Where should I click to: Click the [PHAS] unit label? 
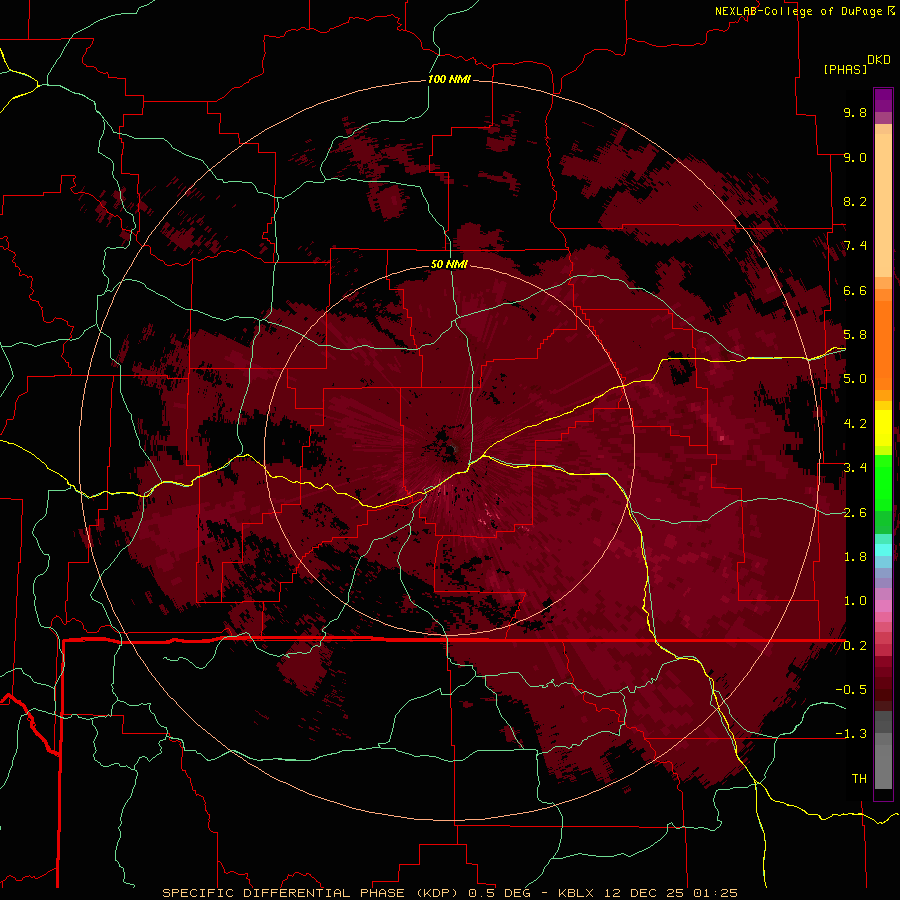click(x=845, y=69)
